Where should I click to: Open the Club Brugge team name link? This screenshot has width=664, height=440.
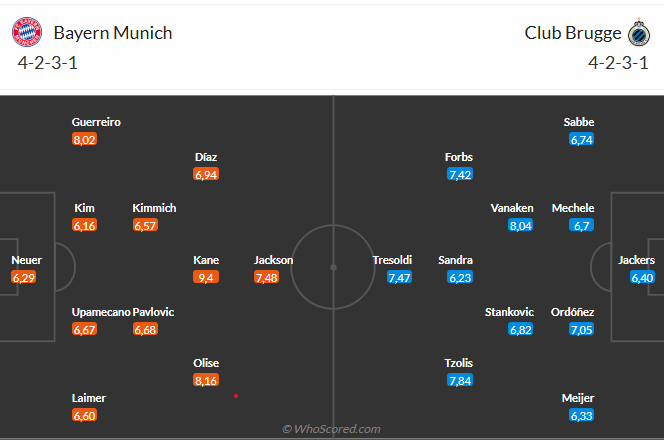(x=568, y=33)
